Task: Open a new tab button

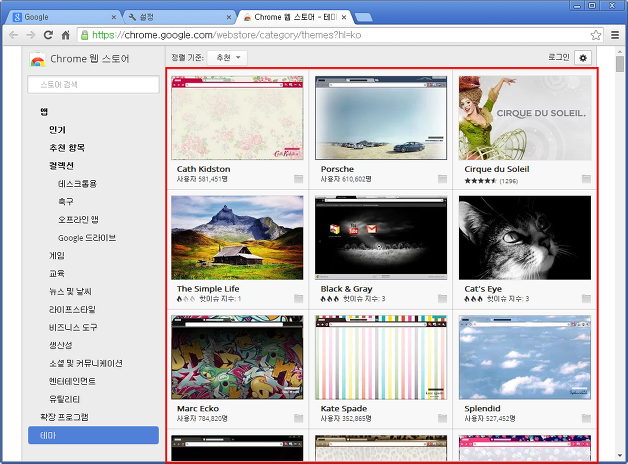Action: (364, 18)
